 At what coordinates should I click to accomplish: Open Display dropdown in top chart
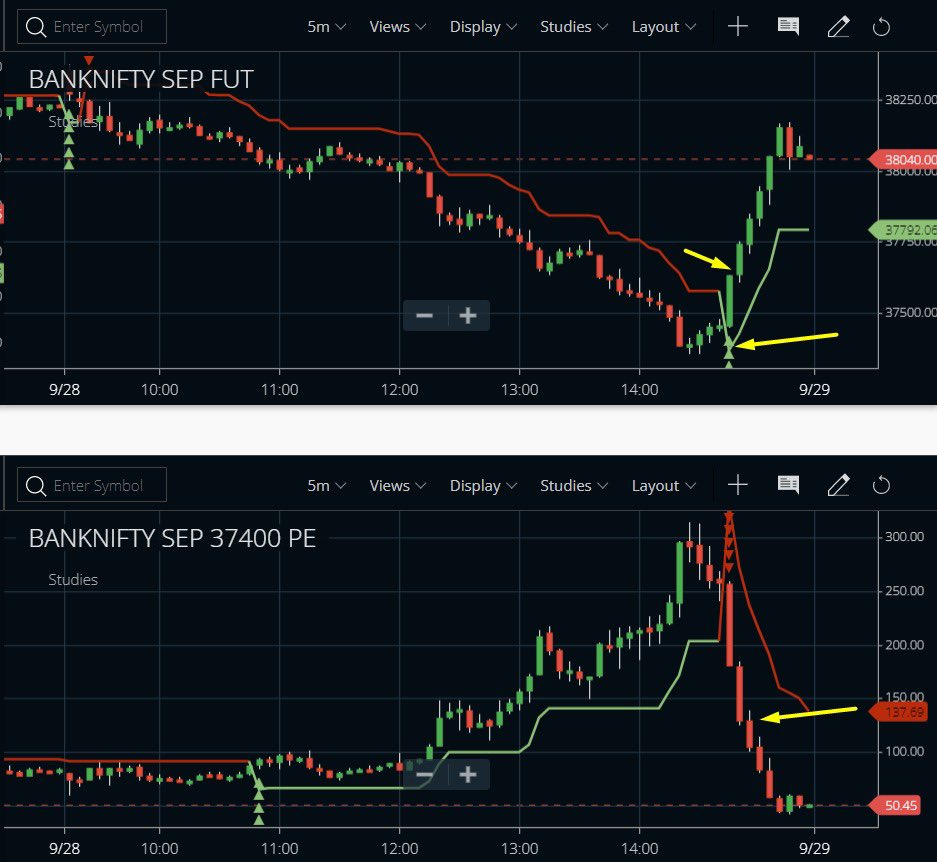point(483,27)
